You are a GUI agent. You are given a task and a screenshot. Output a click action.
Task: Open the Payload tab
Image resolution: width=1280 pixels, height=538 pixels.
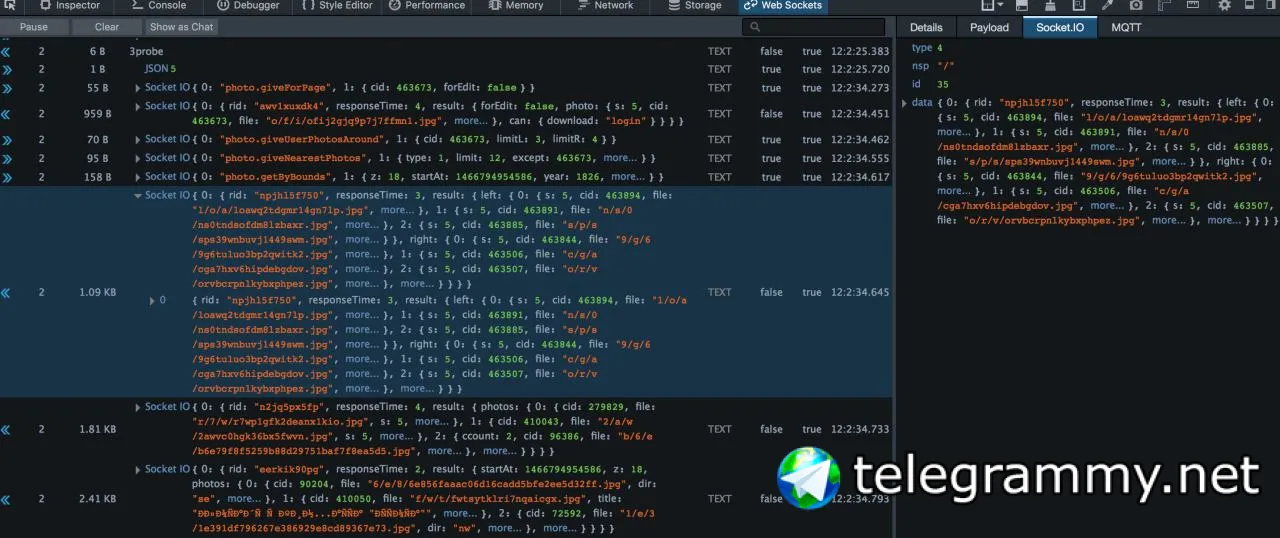[989, 27]
